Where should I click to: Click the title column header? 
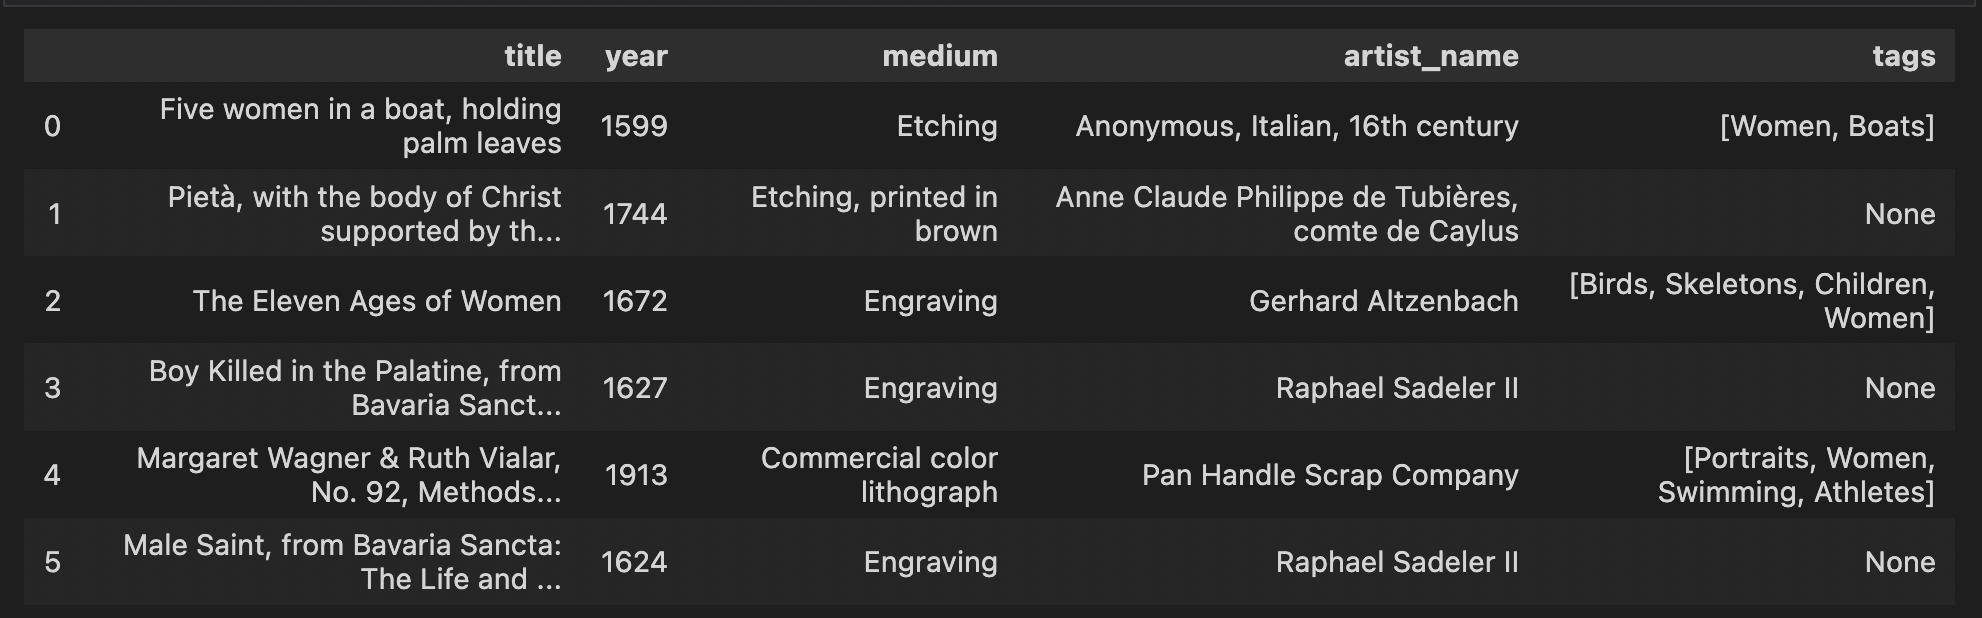(532, 56)
